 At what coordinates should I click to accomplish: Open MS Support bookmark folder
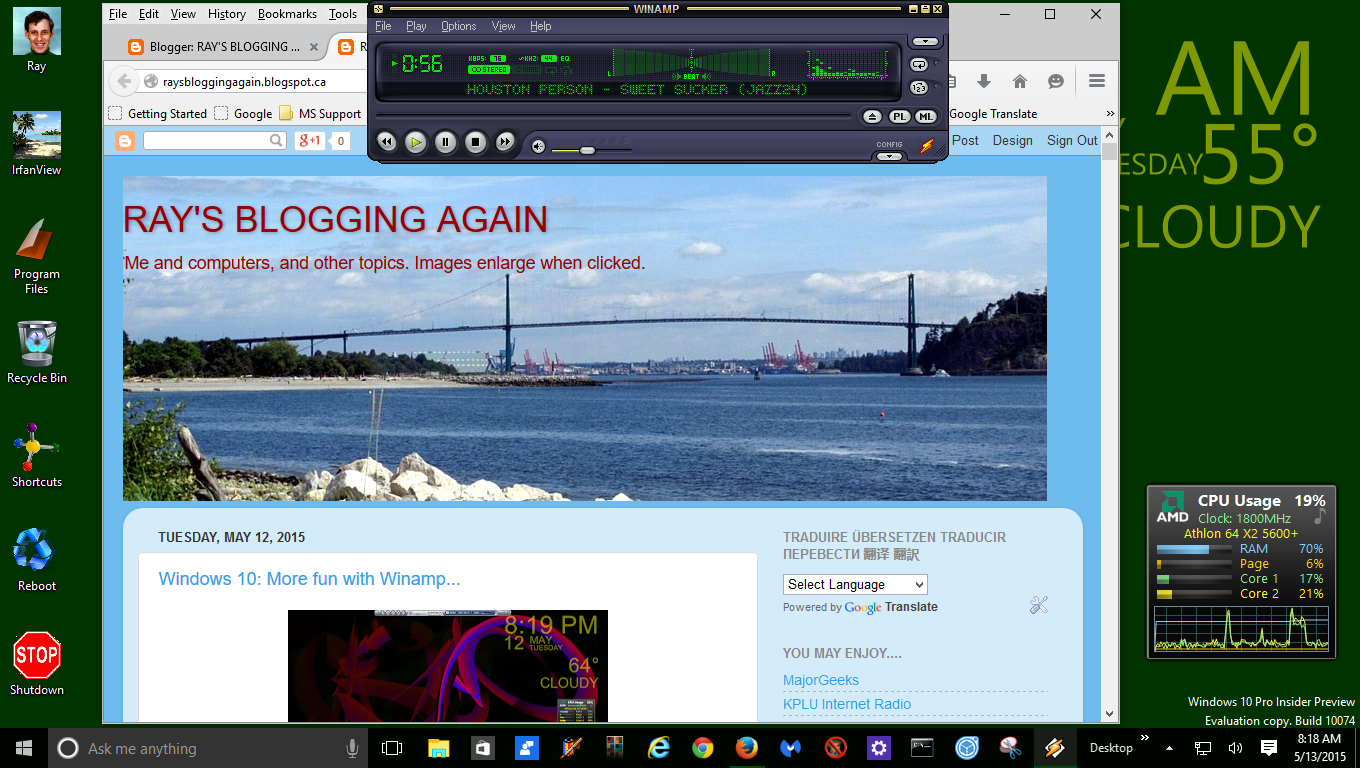coord(320,114)
